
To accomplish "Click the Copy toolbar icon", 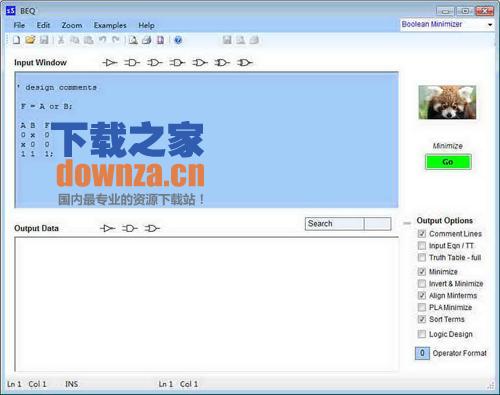I will (75, 40).
